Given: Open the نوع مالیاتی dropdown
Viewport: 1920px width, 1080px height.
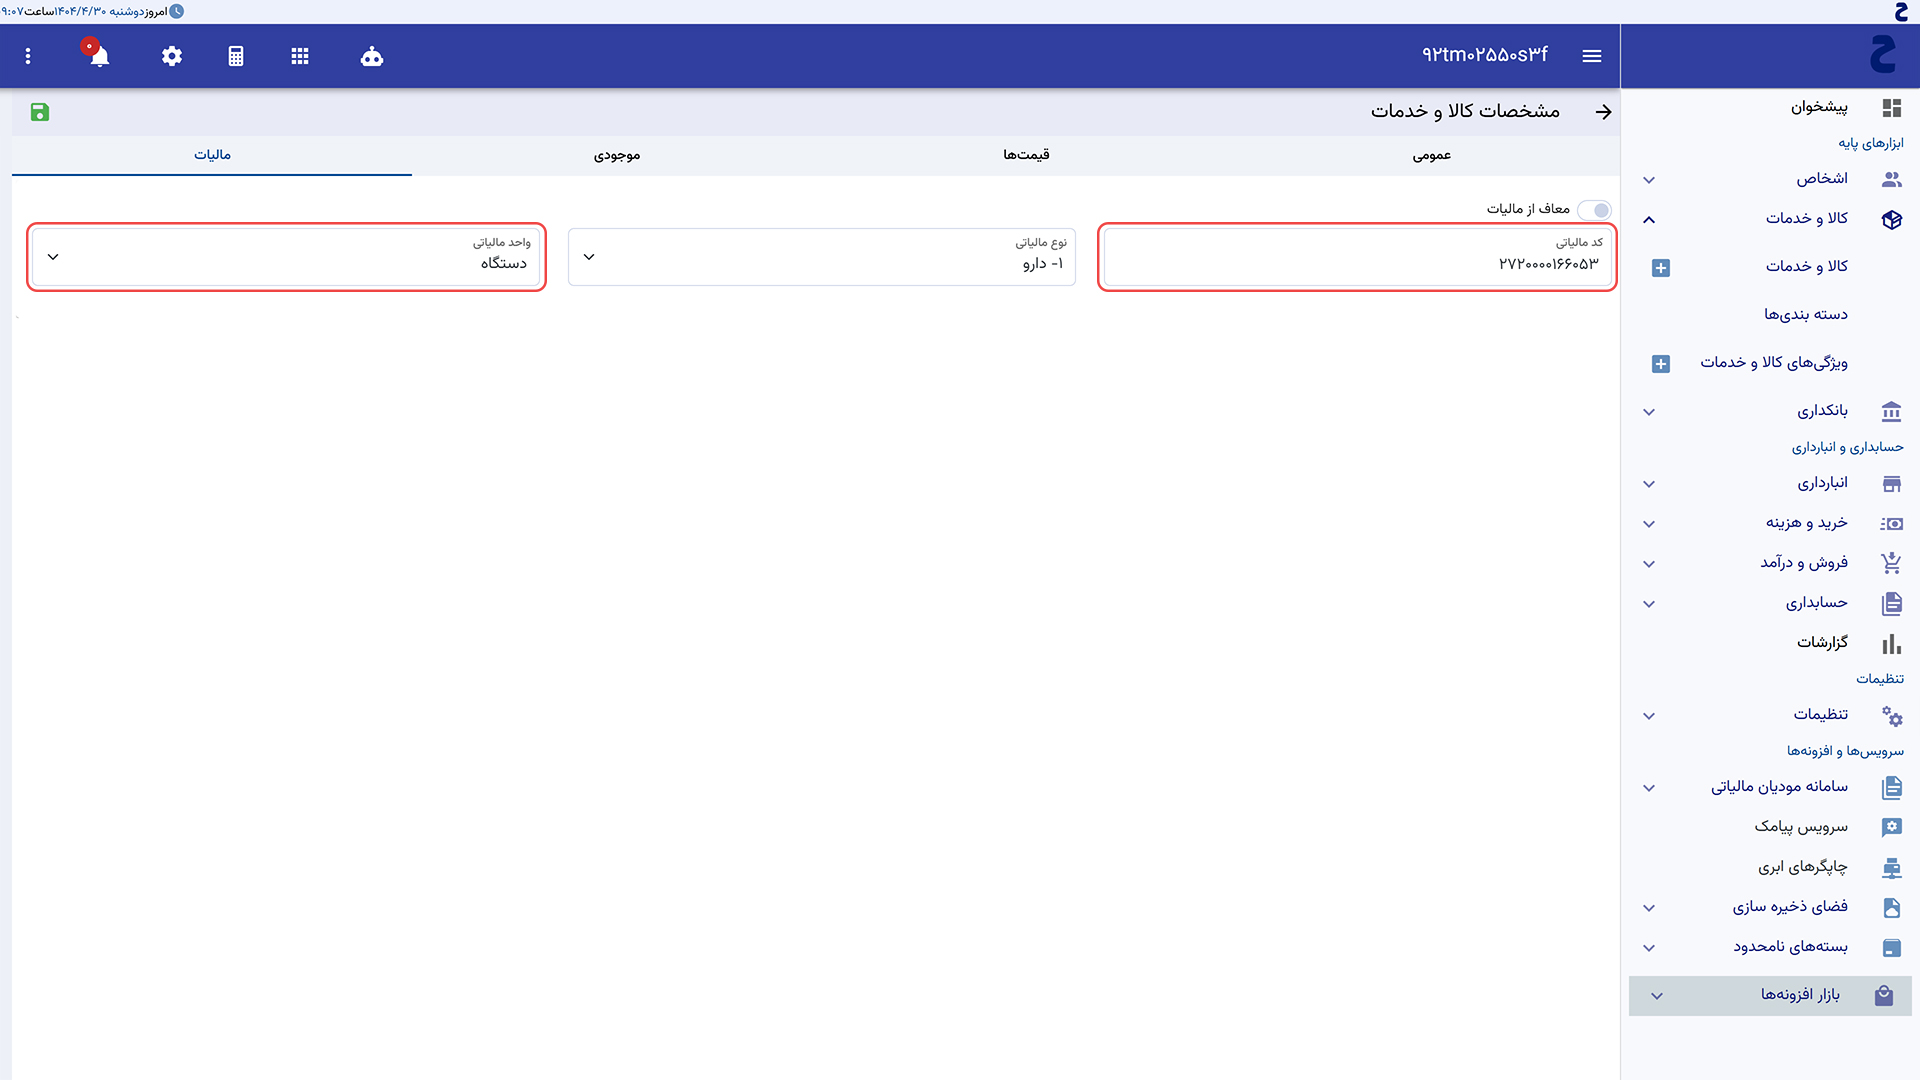Looking at the screenshot, I should 821,257.
